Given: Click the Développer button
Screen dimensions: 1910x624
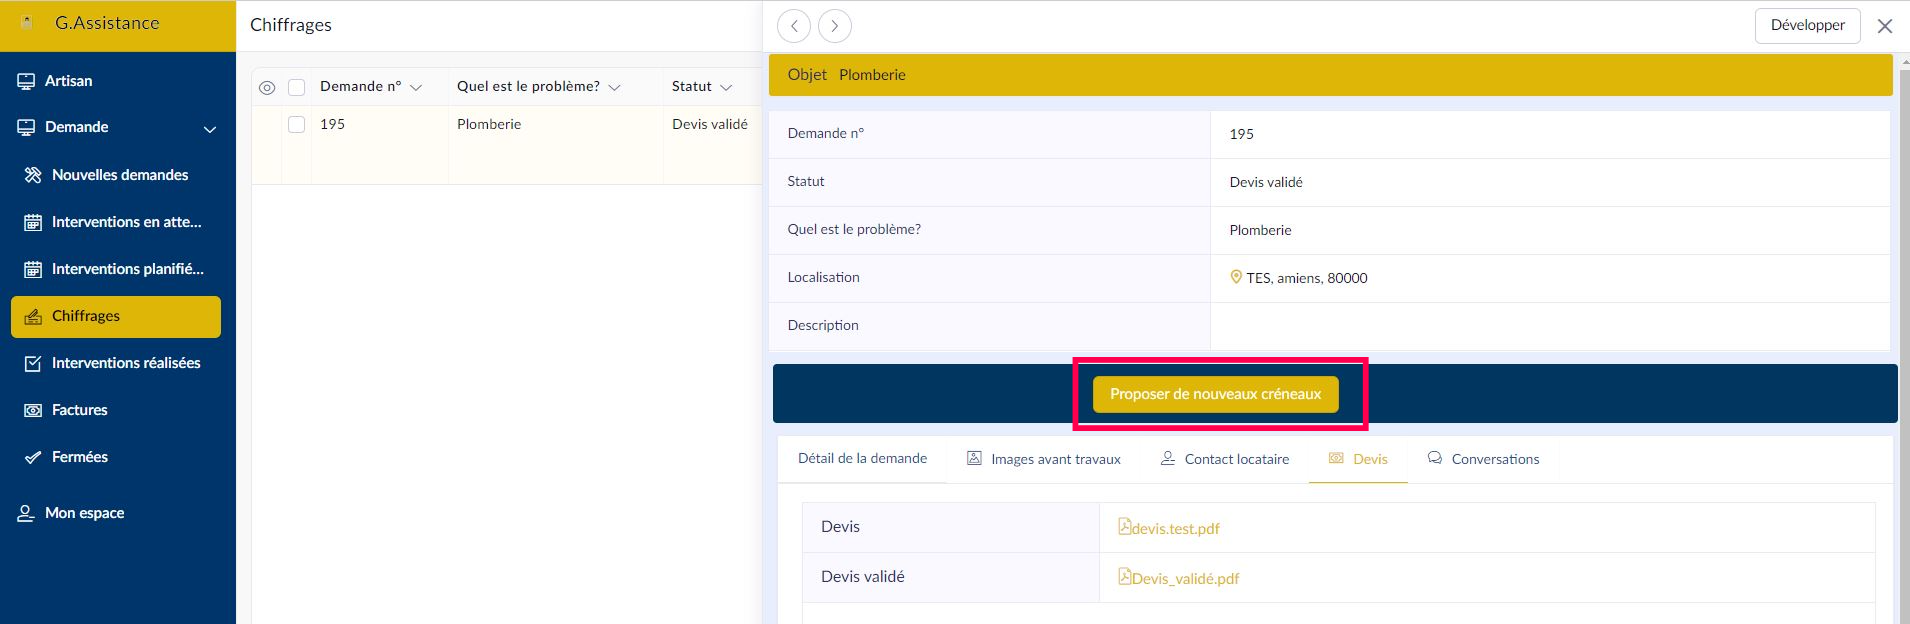Looking at the screenshot, I should 1807,26.
